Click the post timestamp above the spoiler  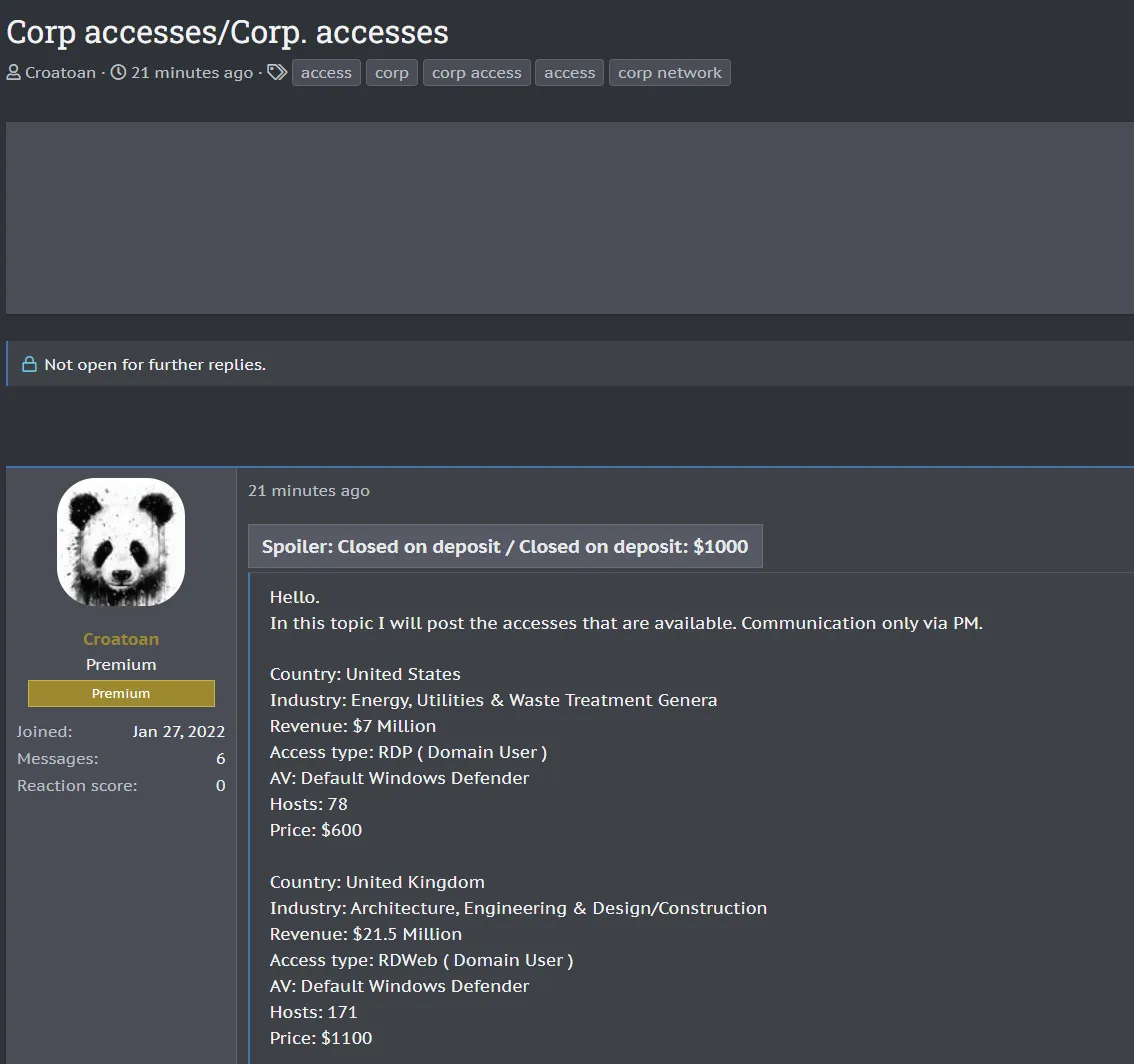pos(309,491)
